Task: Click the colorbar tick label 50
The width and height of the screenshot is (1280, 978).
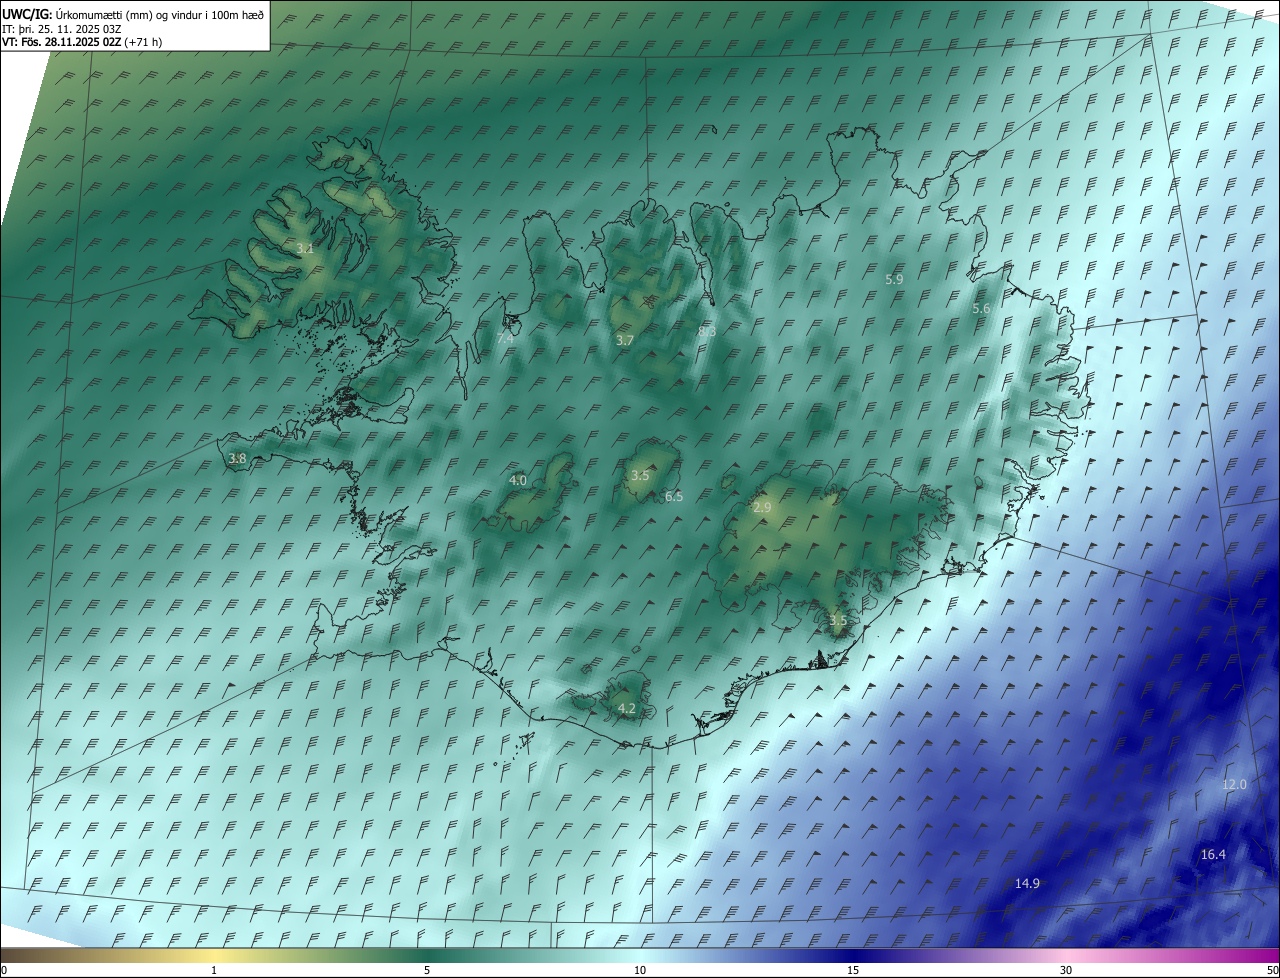Action: coord(1272,970)
